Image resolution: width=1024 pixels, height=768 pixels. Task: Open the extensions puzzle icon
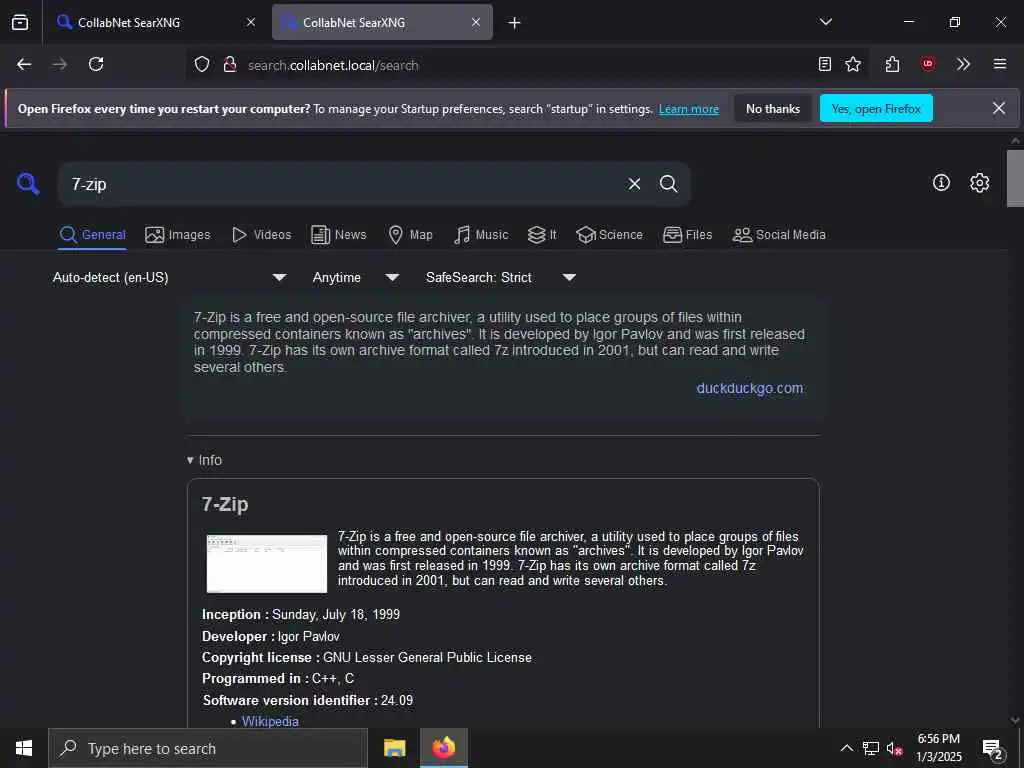coord(893,64)
